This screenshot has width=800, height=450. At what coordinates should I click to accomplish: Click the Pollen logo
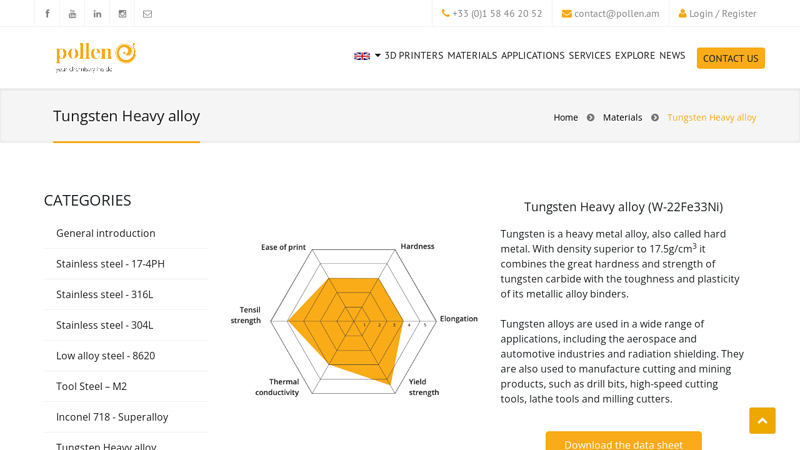pyautogui.click(x=95, y=57)
